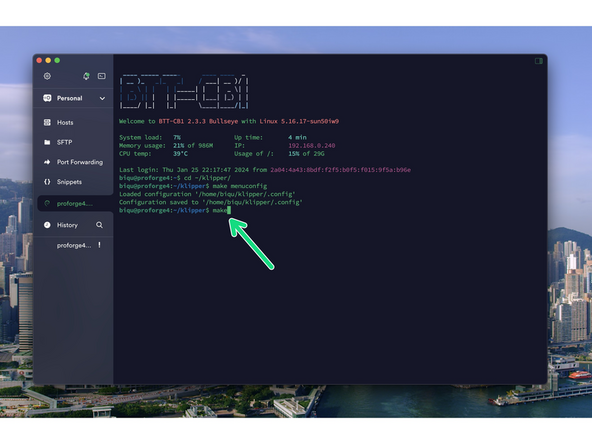The width and height of the screenshot is (592, 444).
Task: Click the Snippets braces icon
Action: [x=47, y=182]
